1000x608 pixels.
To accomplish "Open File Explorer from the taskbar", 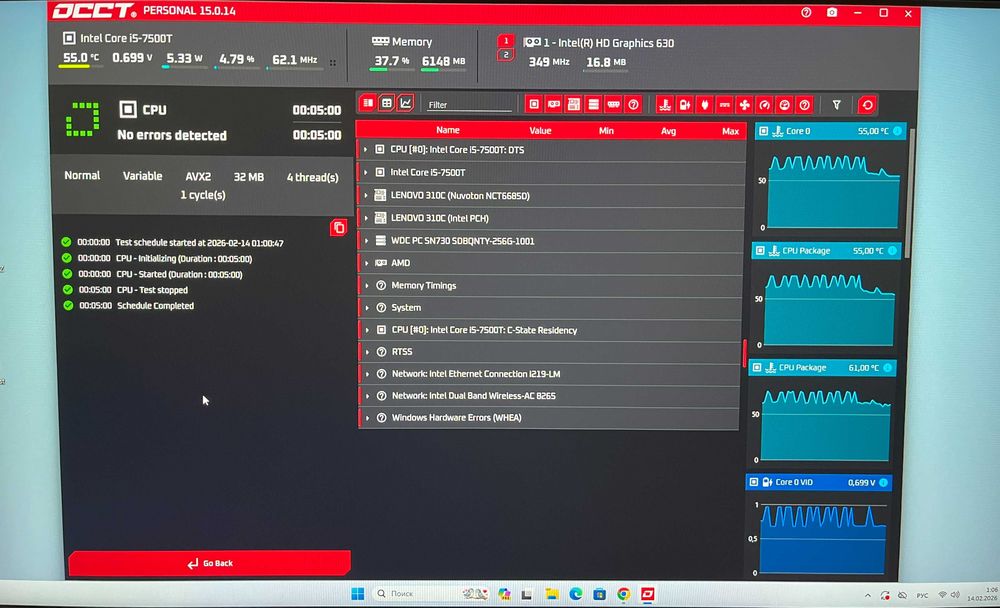I will tap(552, 594).
